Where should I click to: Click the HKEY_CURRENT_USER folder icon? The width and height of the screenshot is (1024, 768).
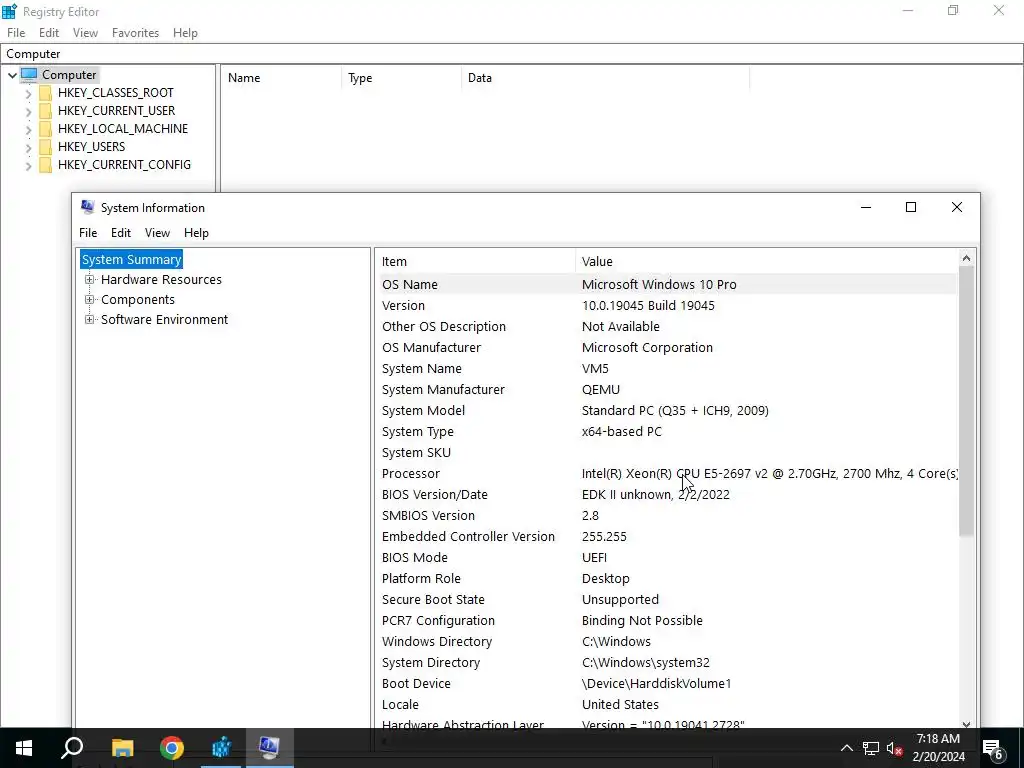coord(45,111)
